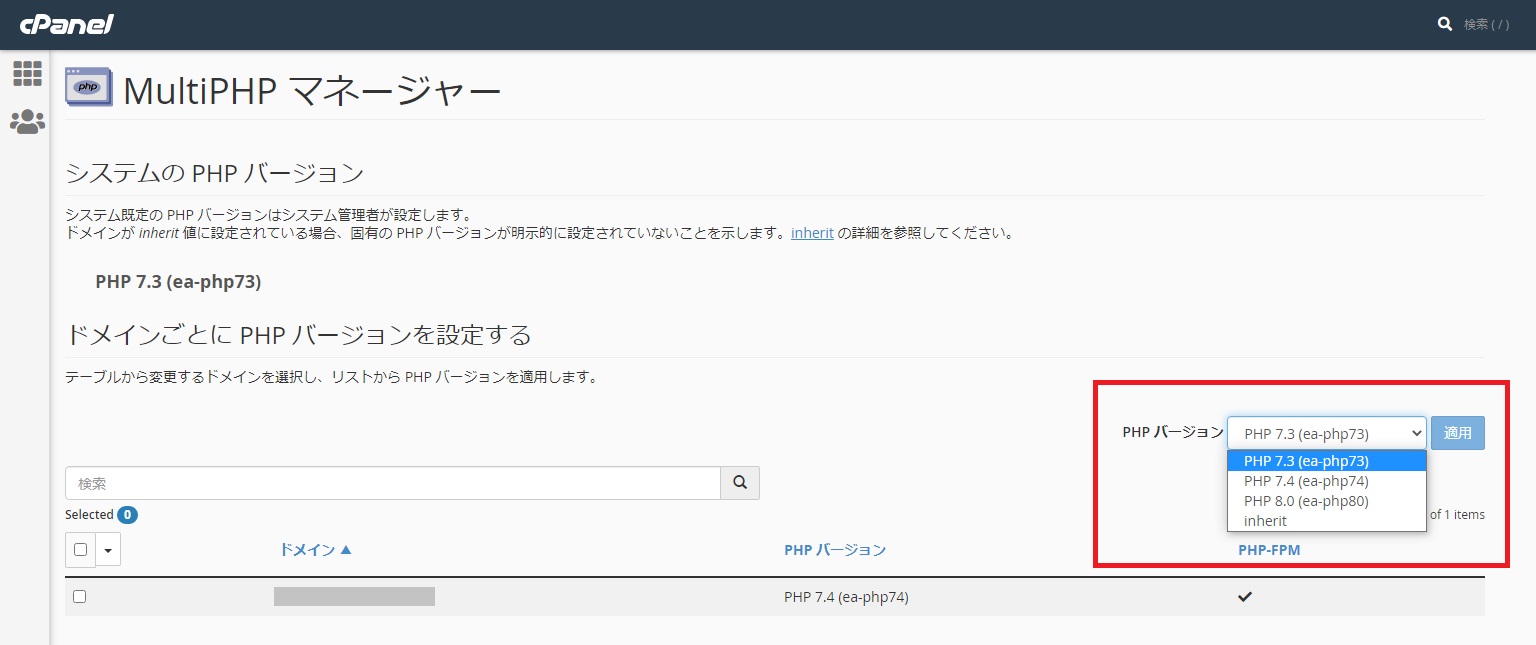
Task: Click the cPanel logo
Action: click(66, 23)
